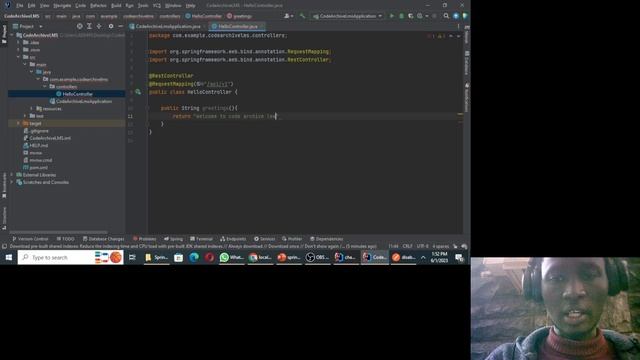Click the 4 spaces indent setting in status bar
Image resolution: width=640 pixels, height=360 pixels.
[x=440, y=246]
